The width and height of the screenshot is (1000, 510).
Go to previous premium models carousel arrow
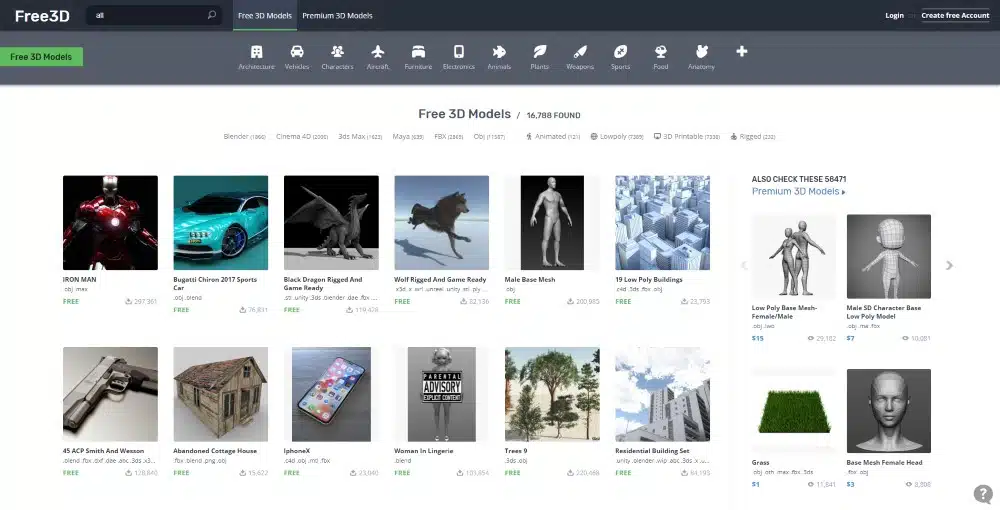pos(744,265)
